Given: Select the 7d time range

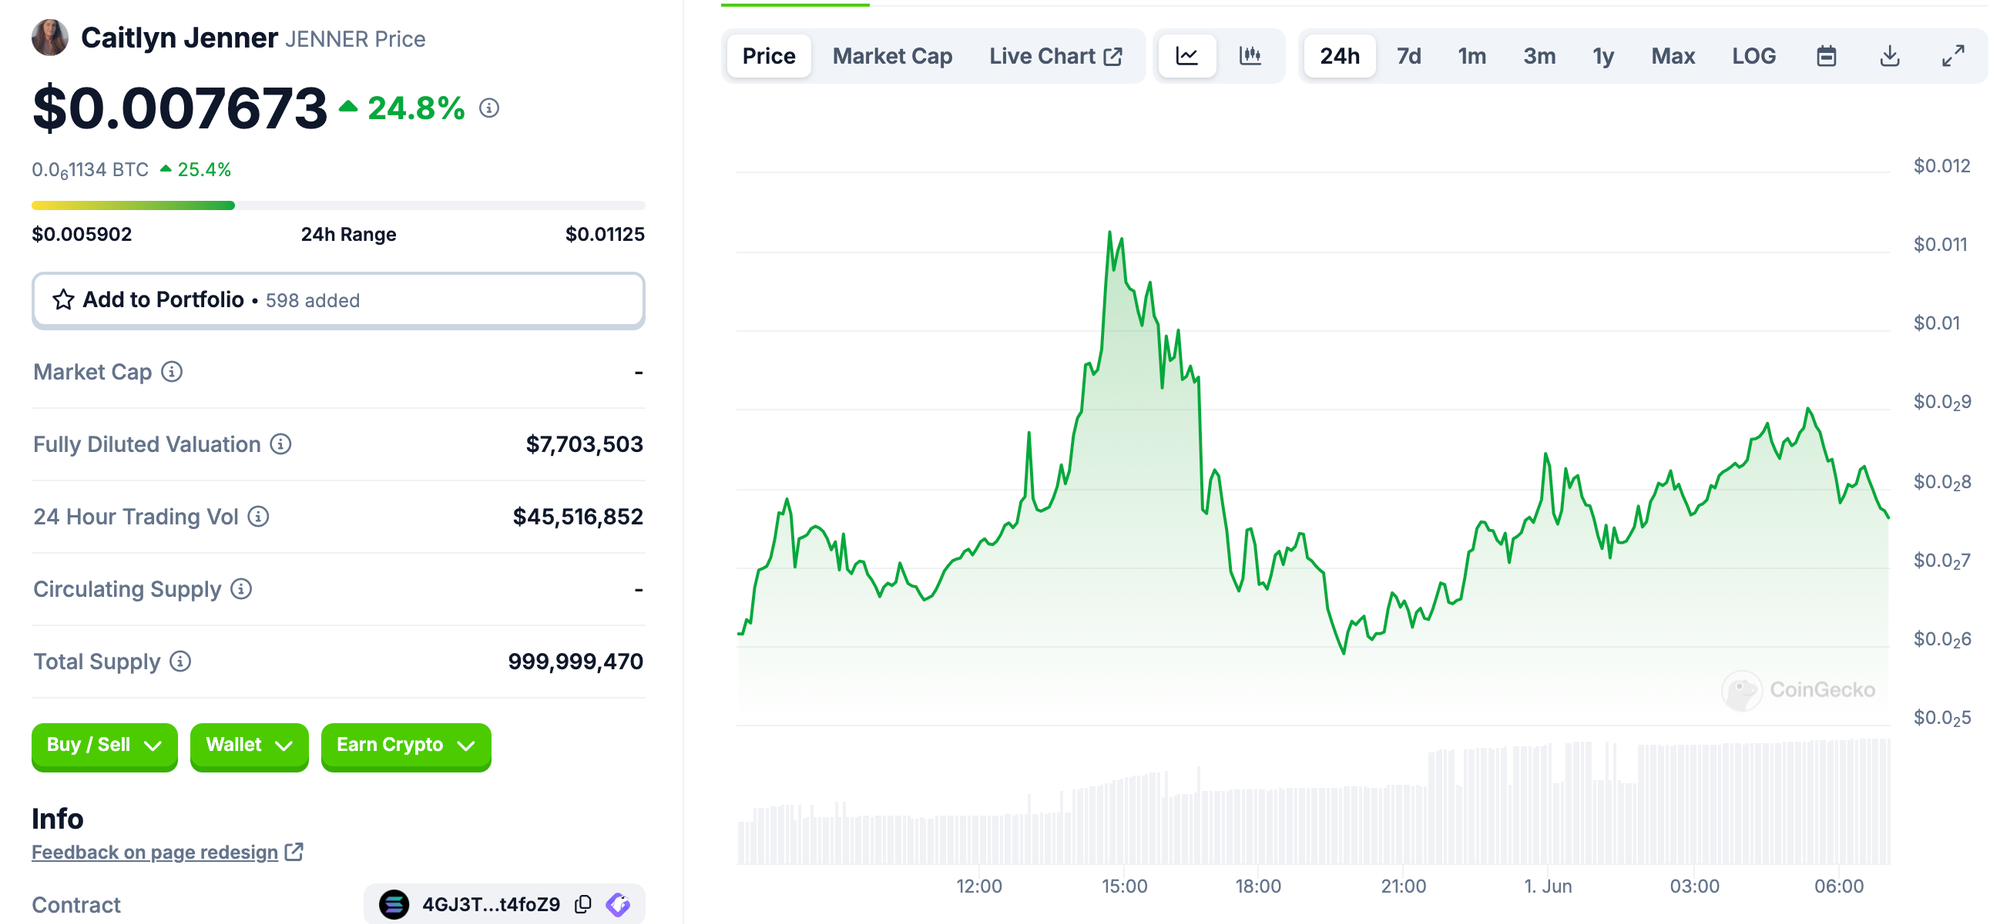Looking at the screenshot, I should tap(1409, 56).
